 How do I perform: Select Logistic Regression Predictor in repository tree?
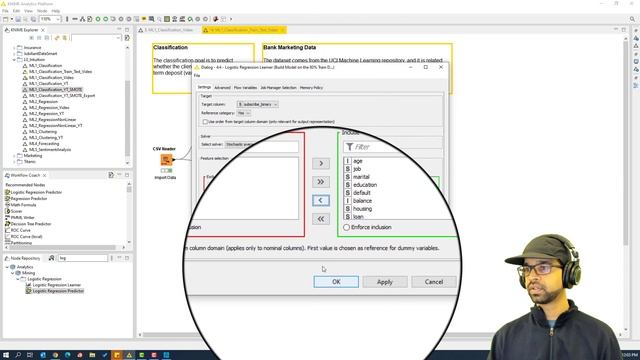(x=58, y=291)
